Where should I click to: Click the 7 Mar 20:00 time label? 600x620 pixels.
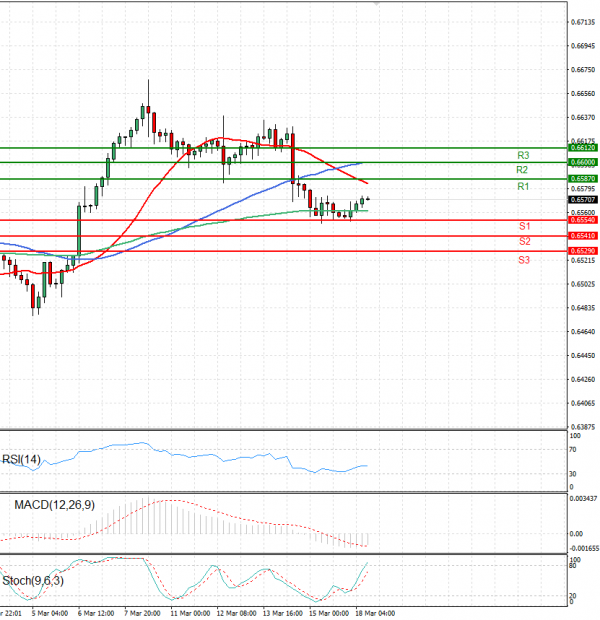(142, 614)
